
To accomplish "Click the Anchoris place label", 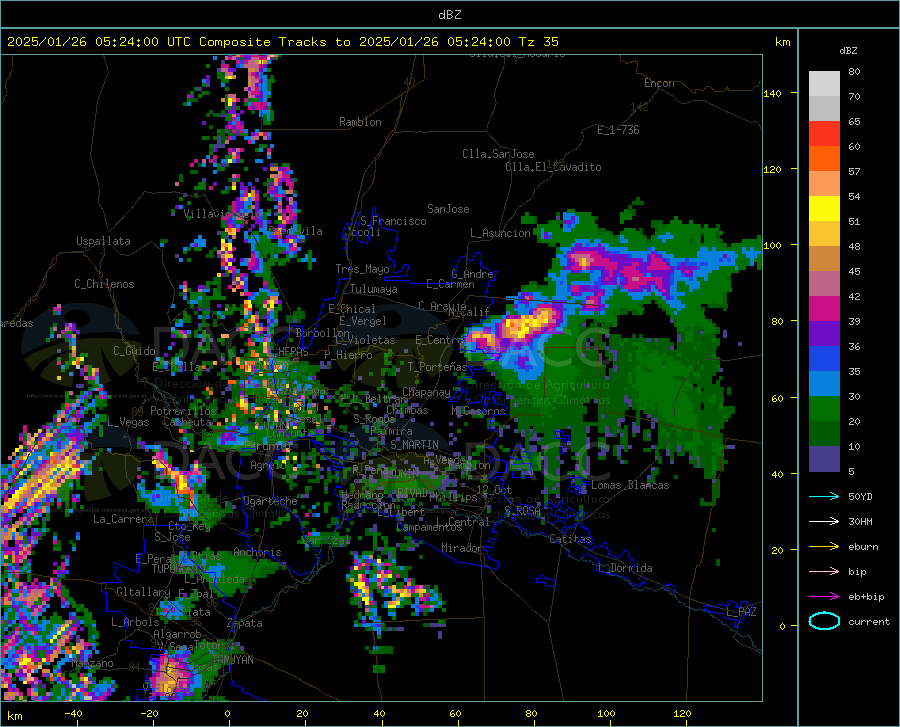I will (257, 552).
